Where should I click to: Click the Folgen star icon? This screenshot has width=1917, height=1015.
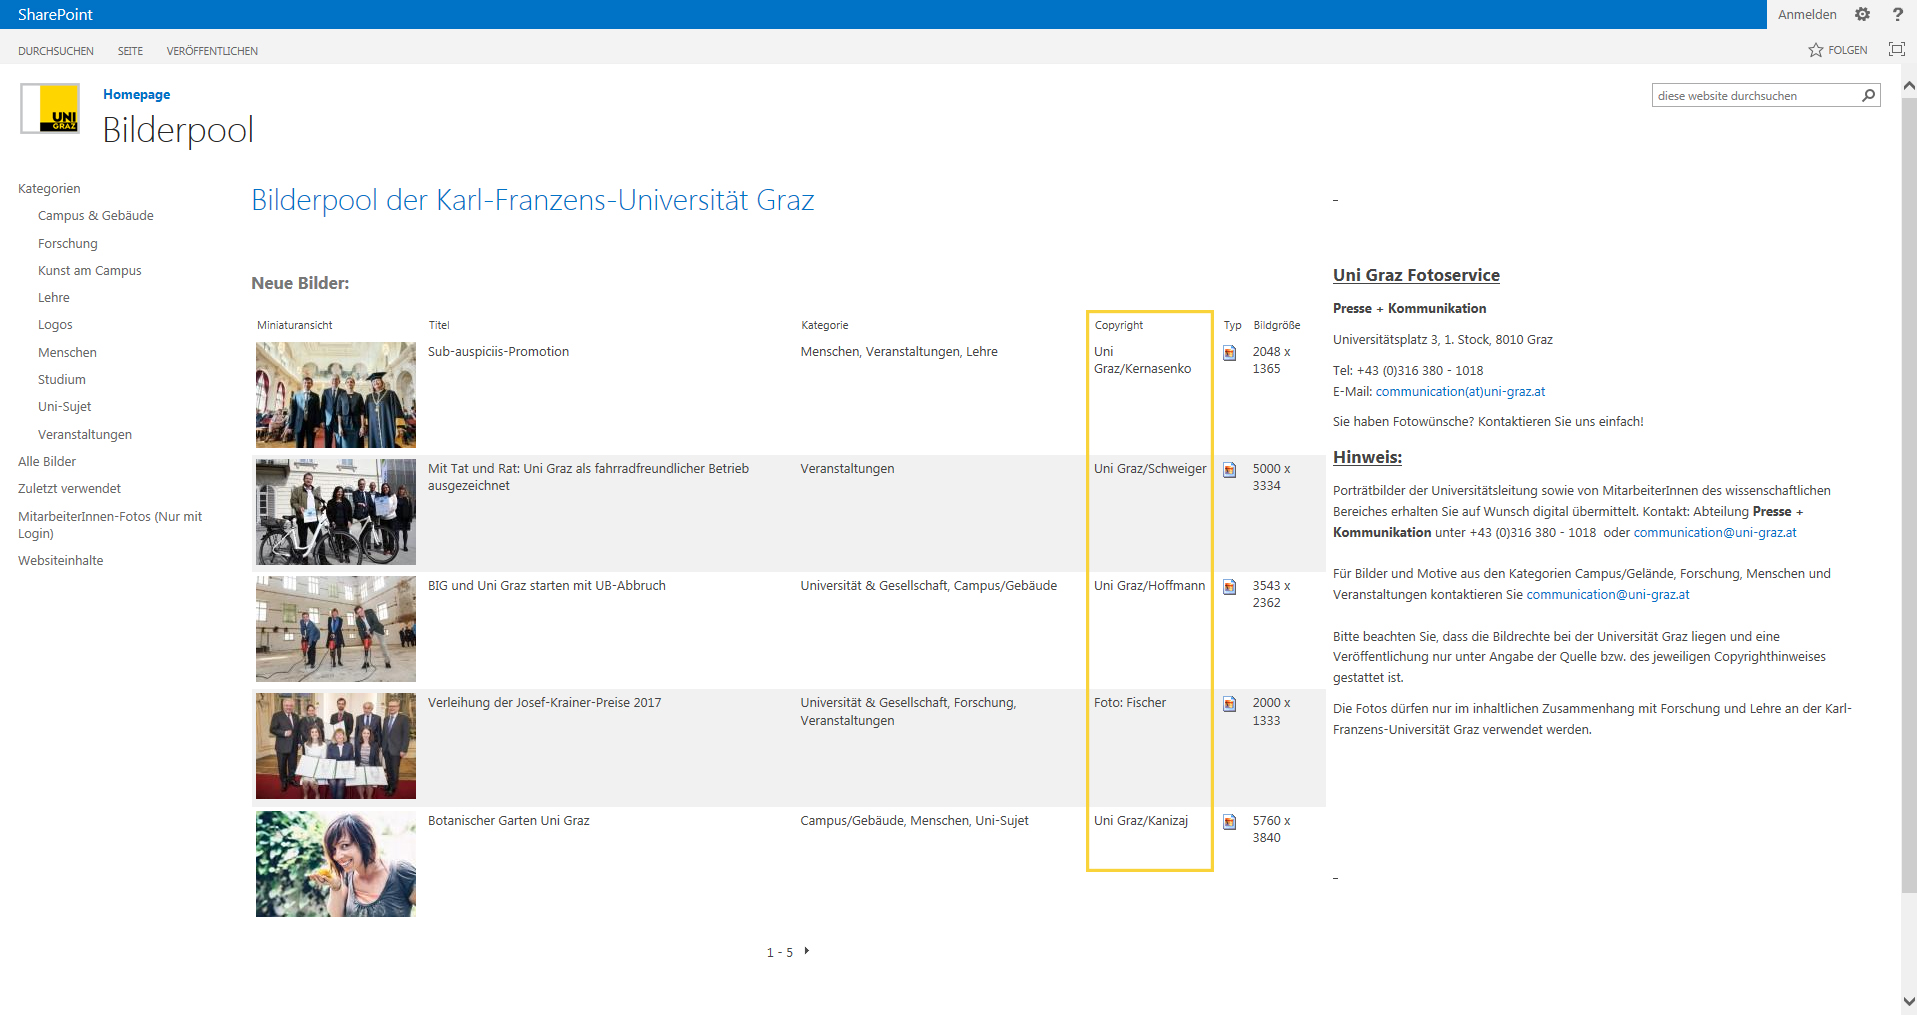(1816, 50)
